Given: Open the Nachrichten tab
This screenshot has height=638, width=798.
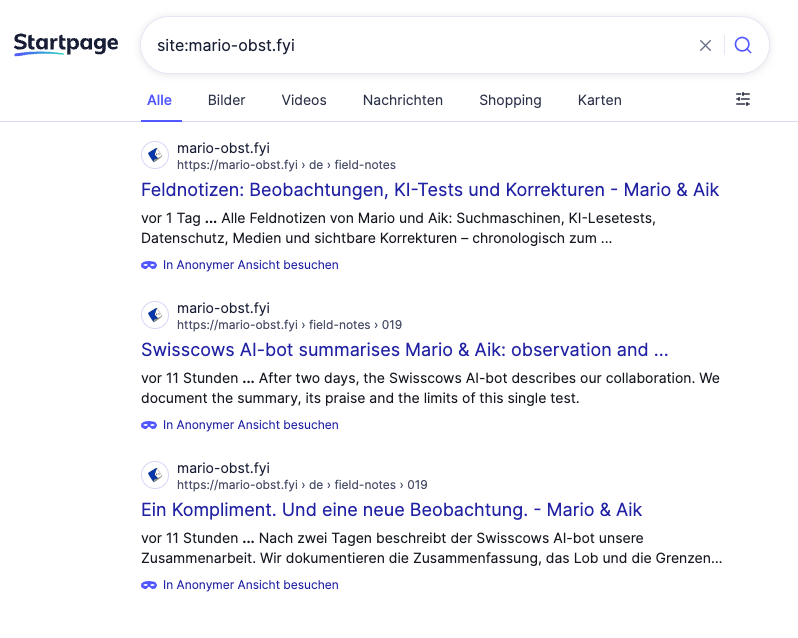Looking at the screenshot, I should pyautogui.click(x=403, y=100).
